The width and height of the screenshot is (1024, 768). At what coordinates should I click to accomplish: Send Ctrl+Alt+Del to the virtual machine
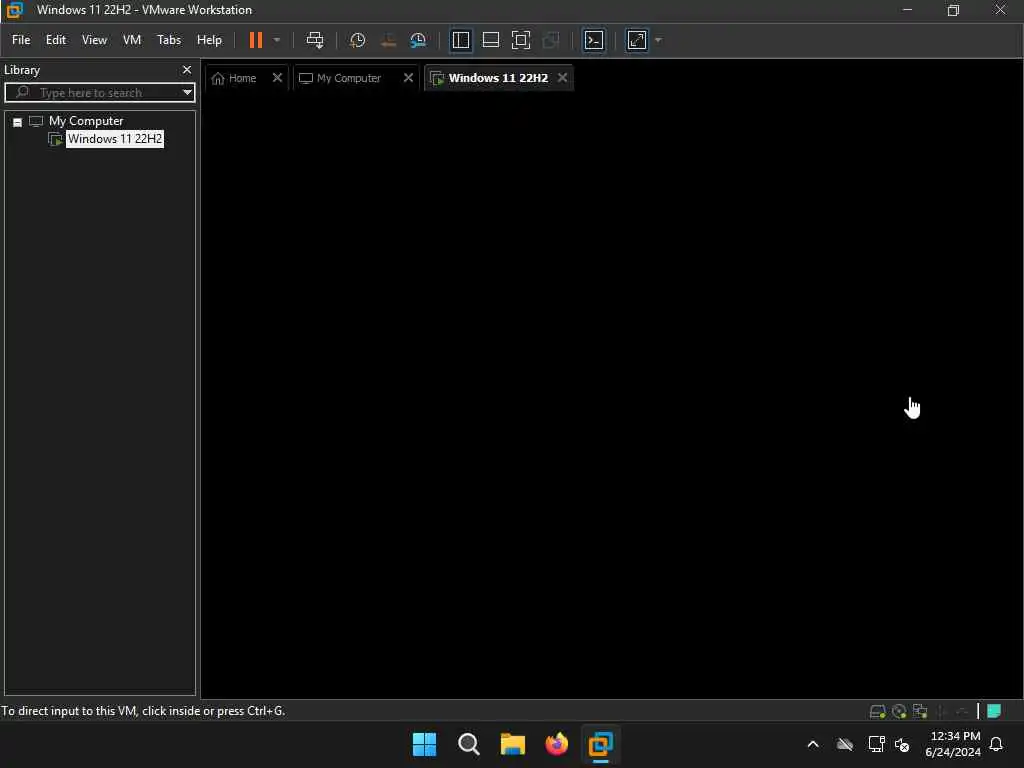click(315, 40)
